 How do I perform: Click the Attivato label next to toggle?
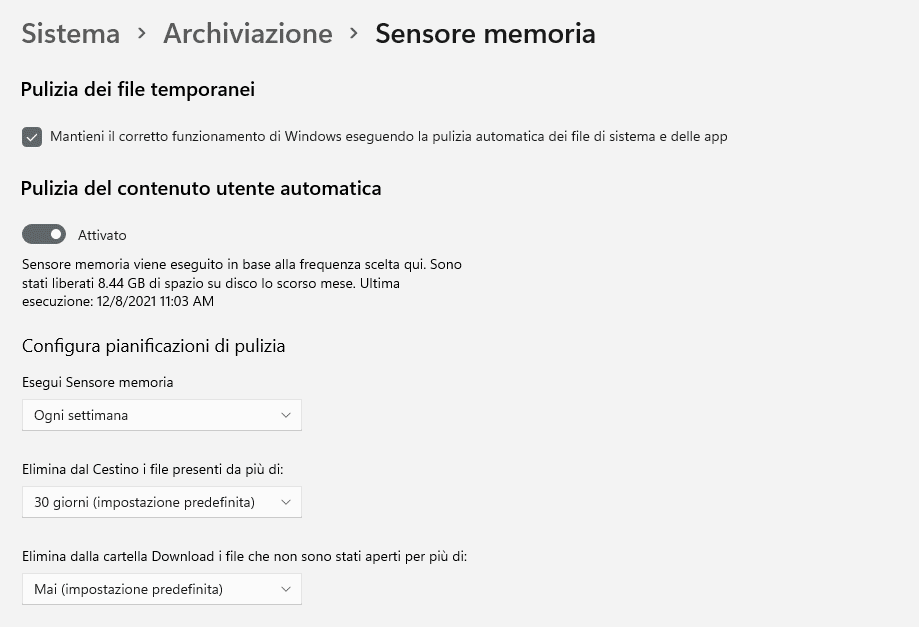coord(102,235)
